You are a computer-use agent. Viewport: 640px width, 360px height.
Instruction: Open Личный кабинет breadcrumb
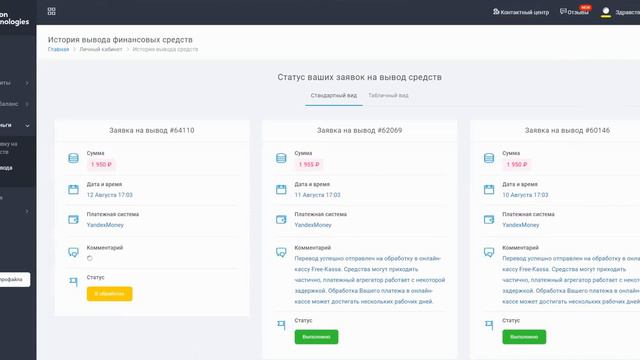(101, 49)
